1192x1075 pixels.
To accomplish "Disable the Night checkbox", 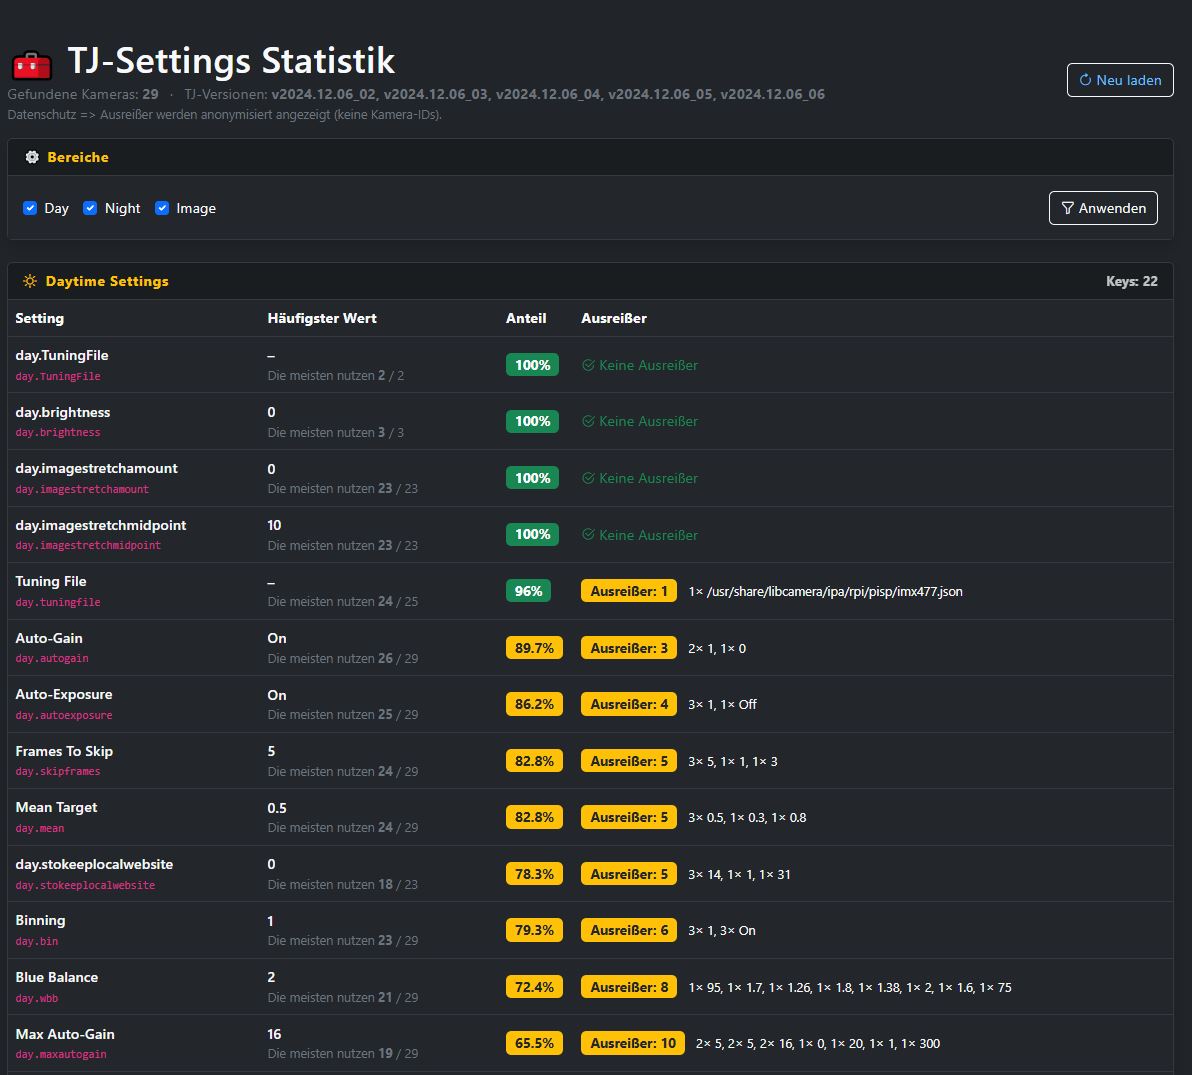I will [90, 208].
